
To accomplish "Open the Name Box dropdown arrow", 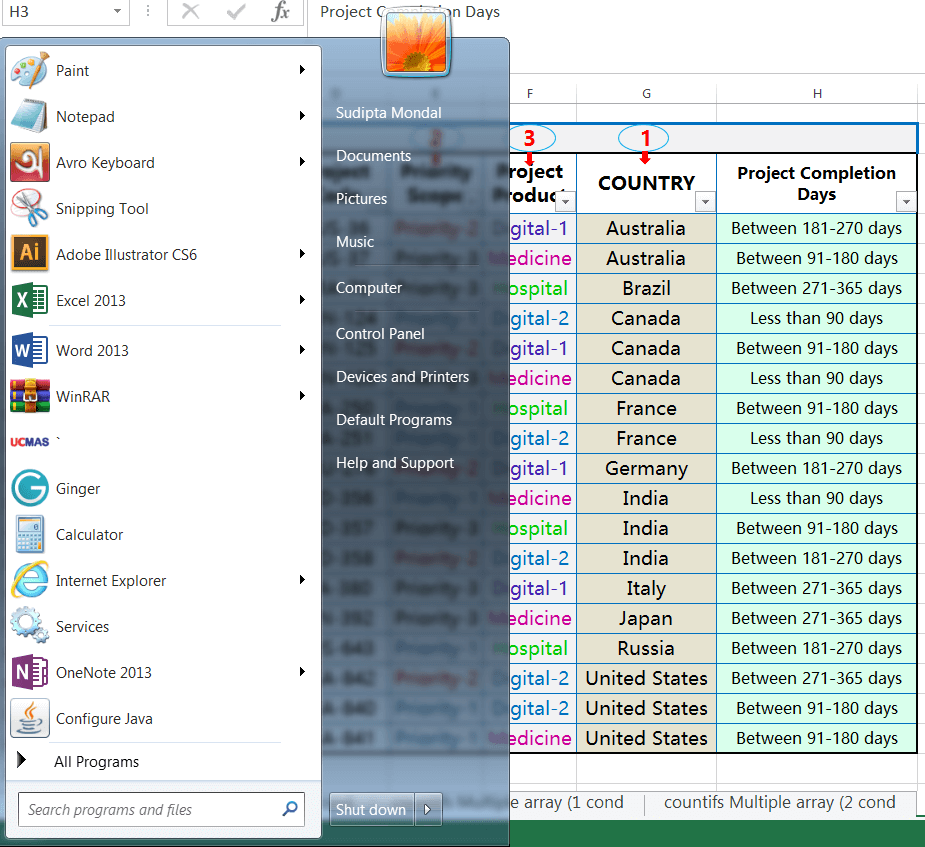I will coord(117,11).
